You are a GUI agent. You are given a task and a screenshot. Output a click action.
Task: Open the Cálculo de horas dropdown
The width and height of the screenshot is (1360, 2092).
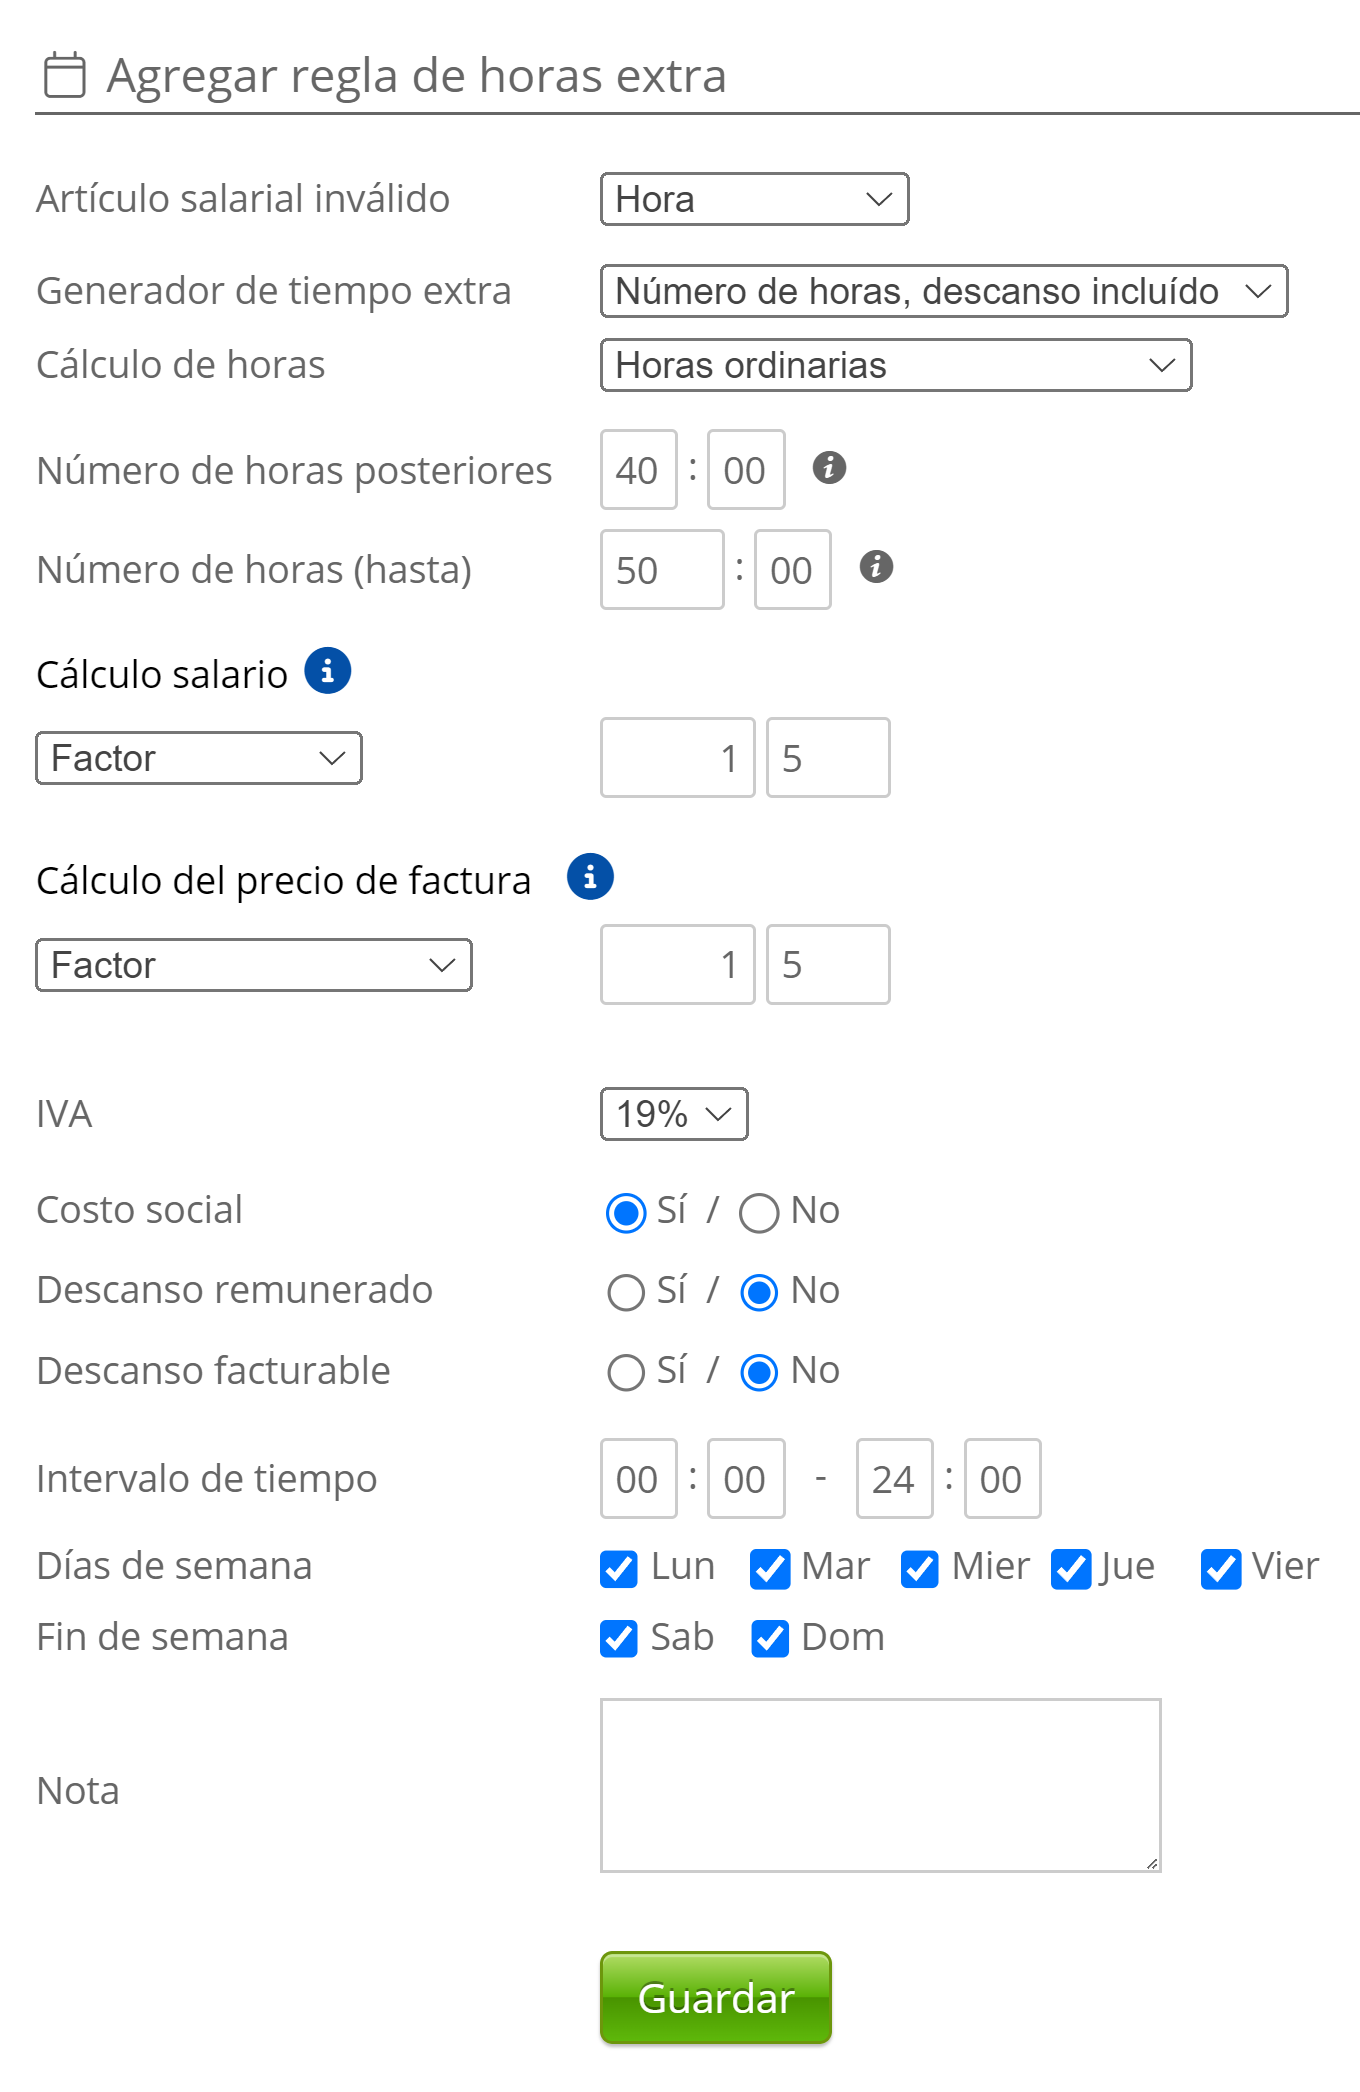point(895,365)
